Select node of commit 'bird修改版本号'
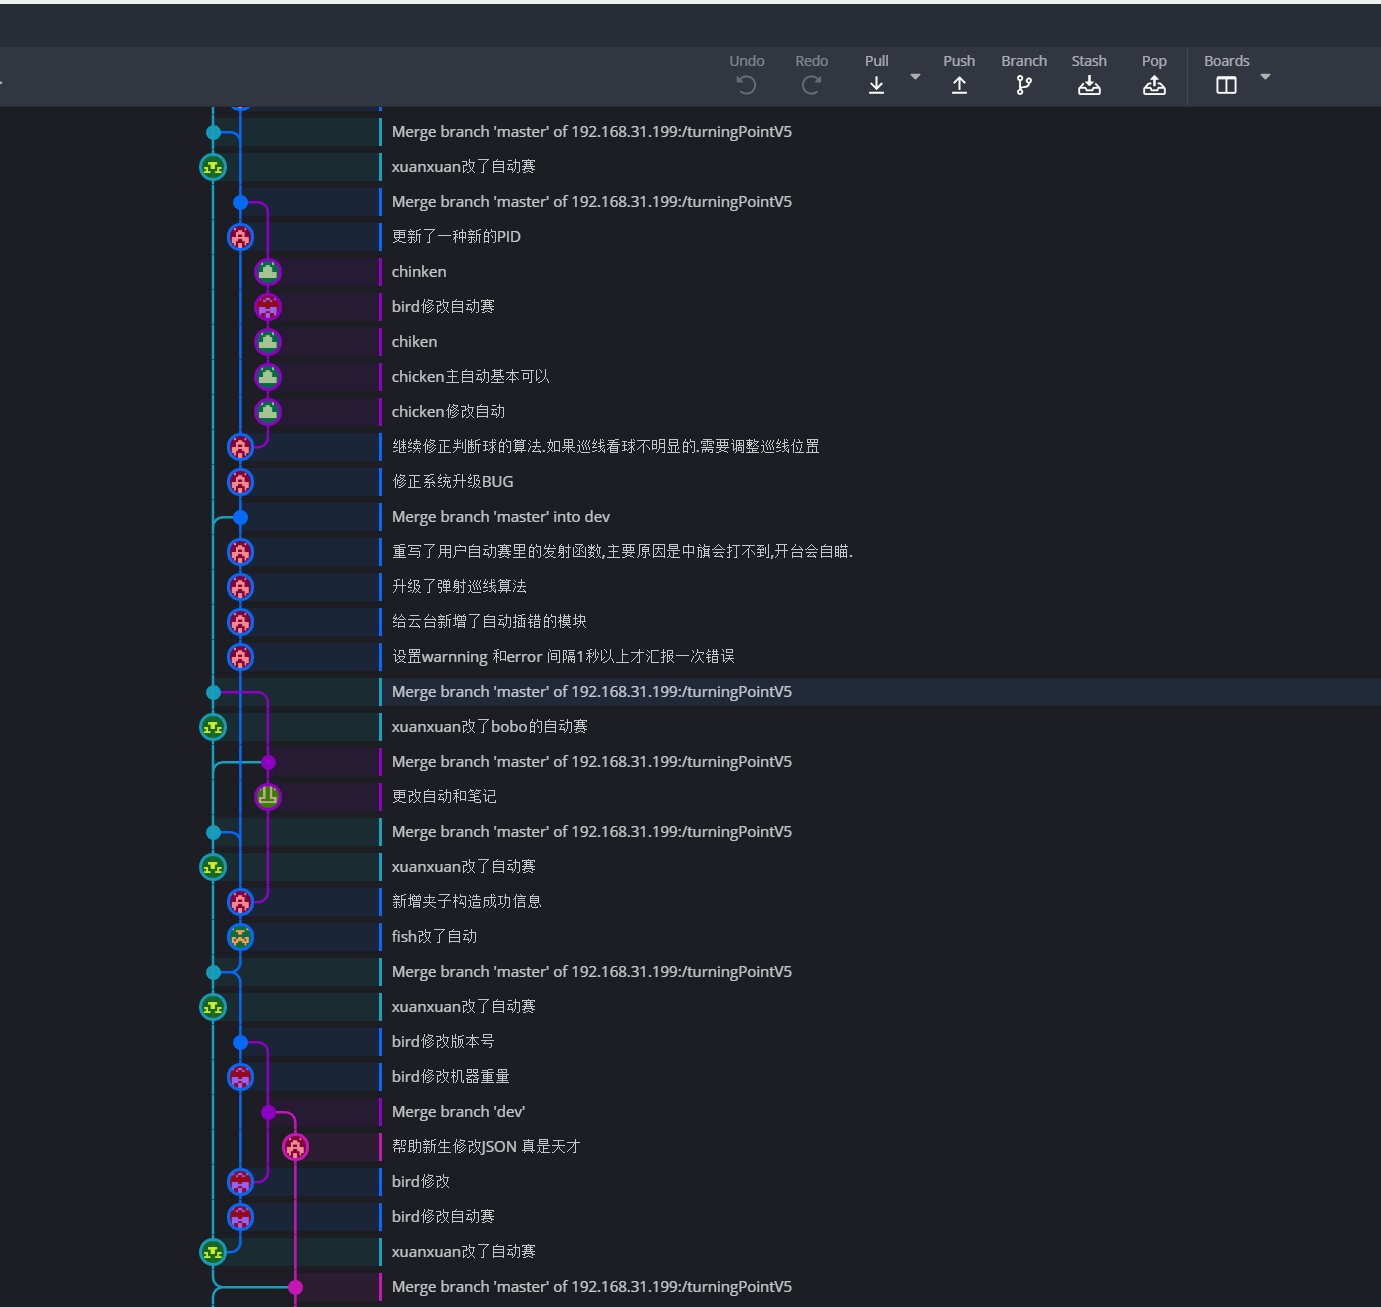The height and width of the screenshot is (1307, 1381). [240, 1042]
